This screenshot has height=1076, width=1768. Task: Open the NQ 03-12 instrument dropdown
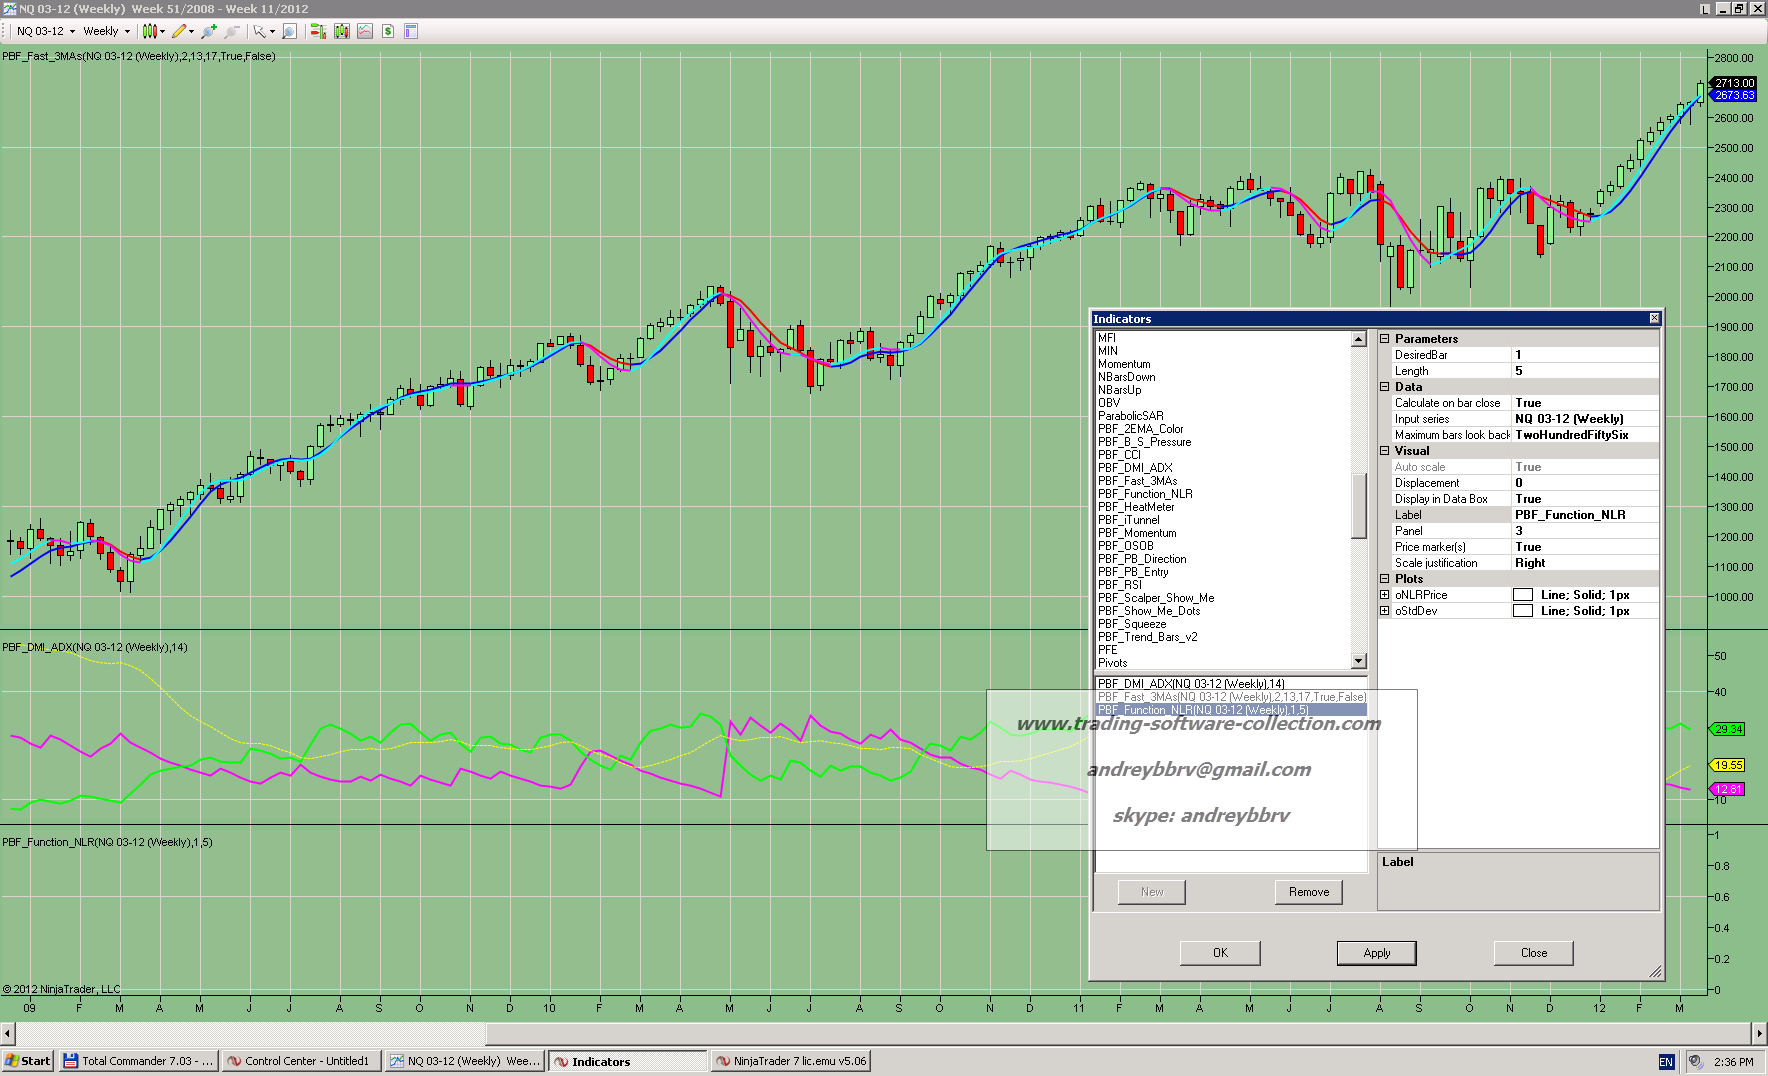(x=45, y=31)
